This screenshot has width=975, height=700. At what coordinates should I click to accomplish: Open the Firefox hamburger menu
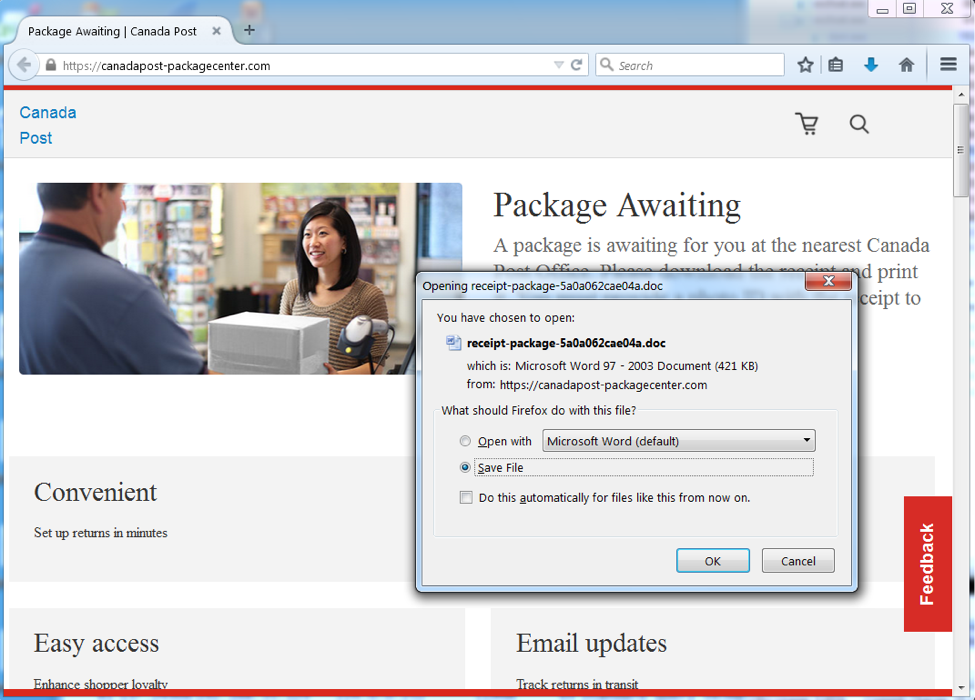point(948,64)
